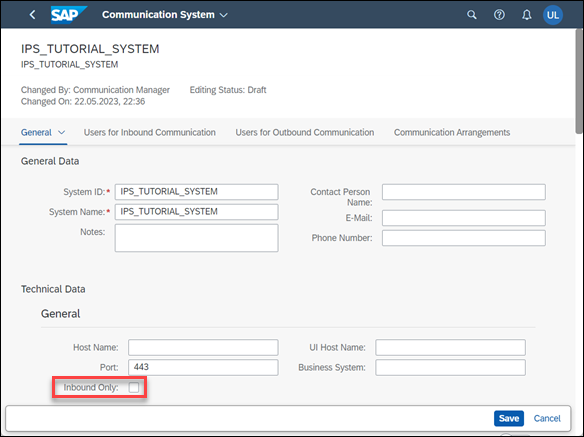
Task: Switch to Users for Inbound Communication tab
Action: click(x=149, y=132)
